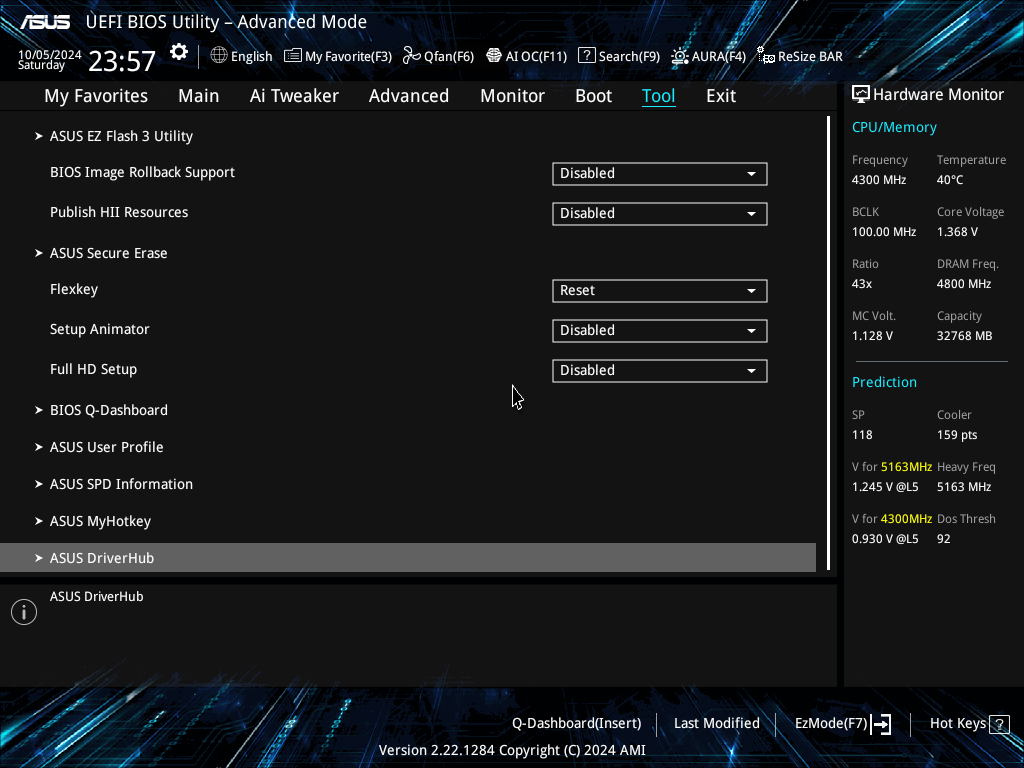
Task: Click the info circle icon
Action: 24,612
